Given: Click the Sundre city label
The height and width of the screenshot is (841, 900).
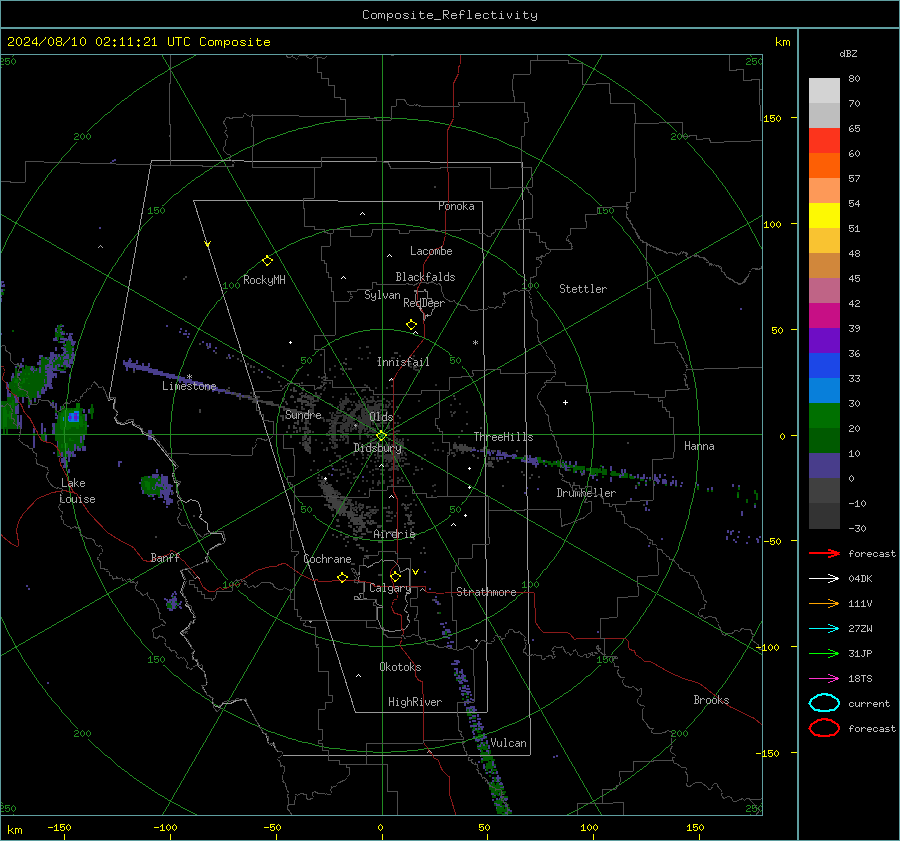Looking at the screenshot, I should tap(303, 414).
